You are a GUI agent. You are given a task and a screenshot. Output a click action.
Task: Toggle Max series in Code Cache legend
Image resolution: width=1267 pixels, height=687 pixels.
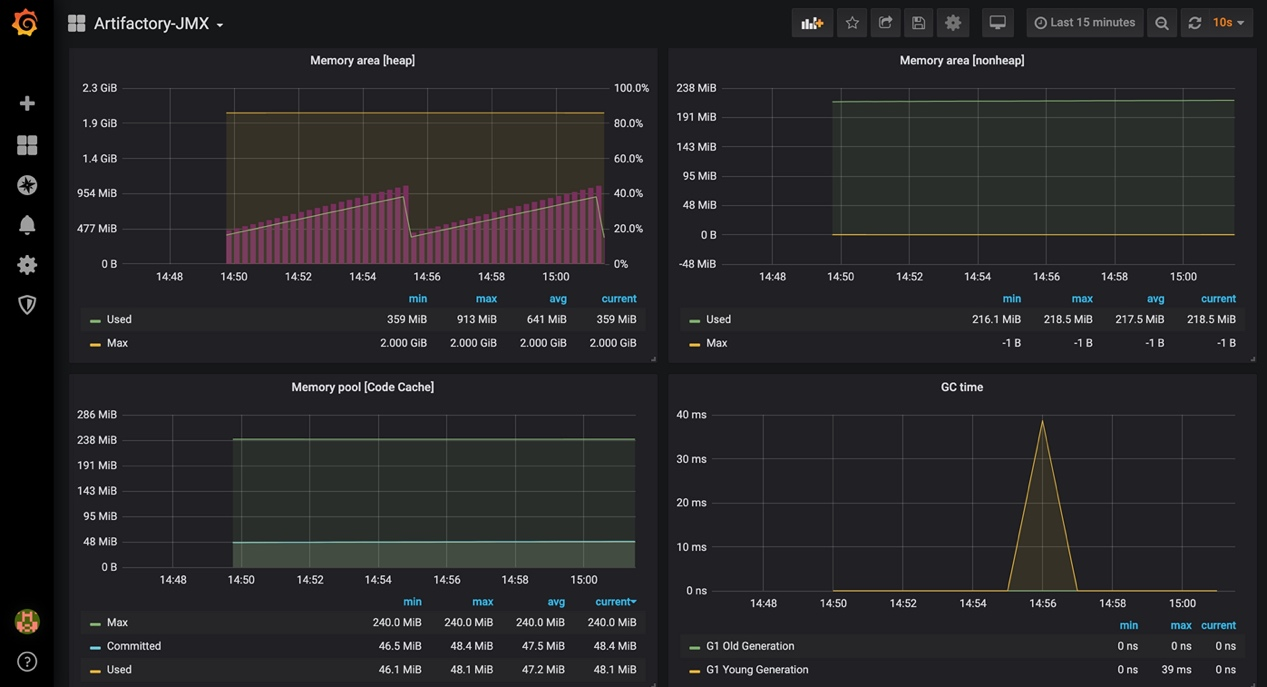[x=117, y=623]
